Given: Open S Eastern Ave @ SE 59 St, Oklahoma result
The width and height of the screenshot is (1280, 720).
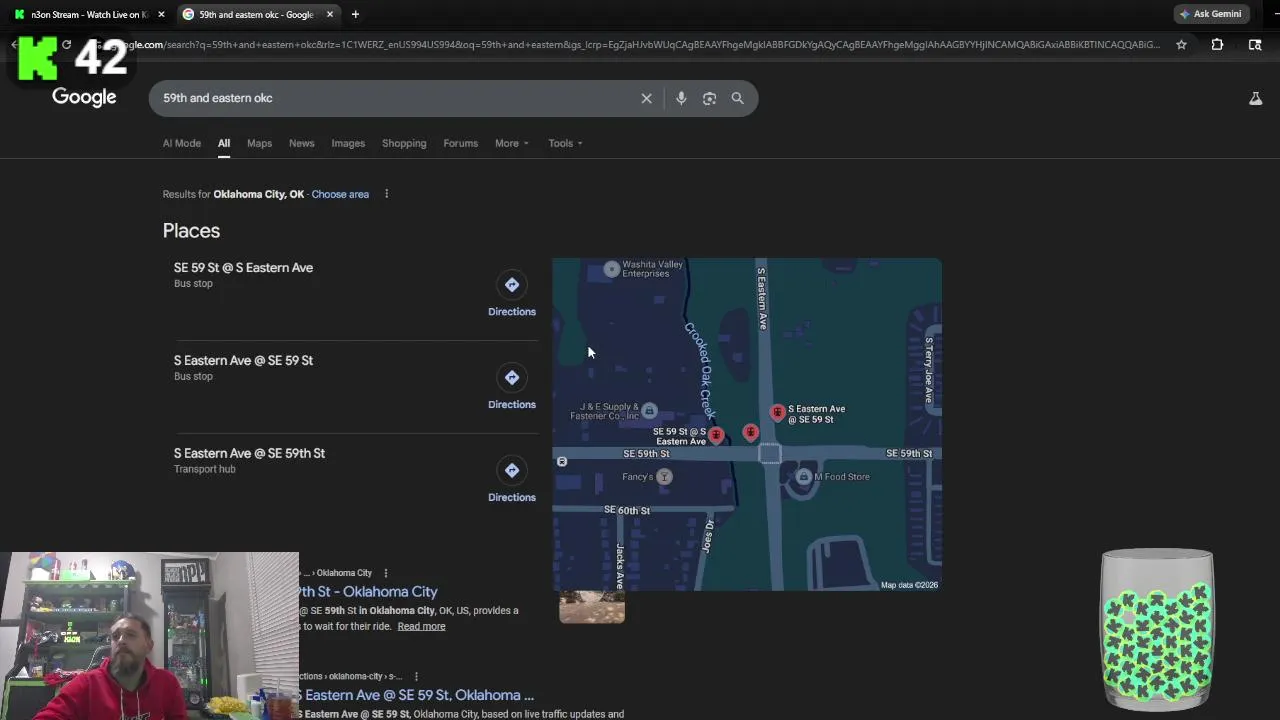Looking at the screenshot, I should [x=417, y=695].
